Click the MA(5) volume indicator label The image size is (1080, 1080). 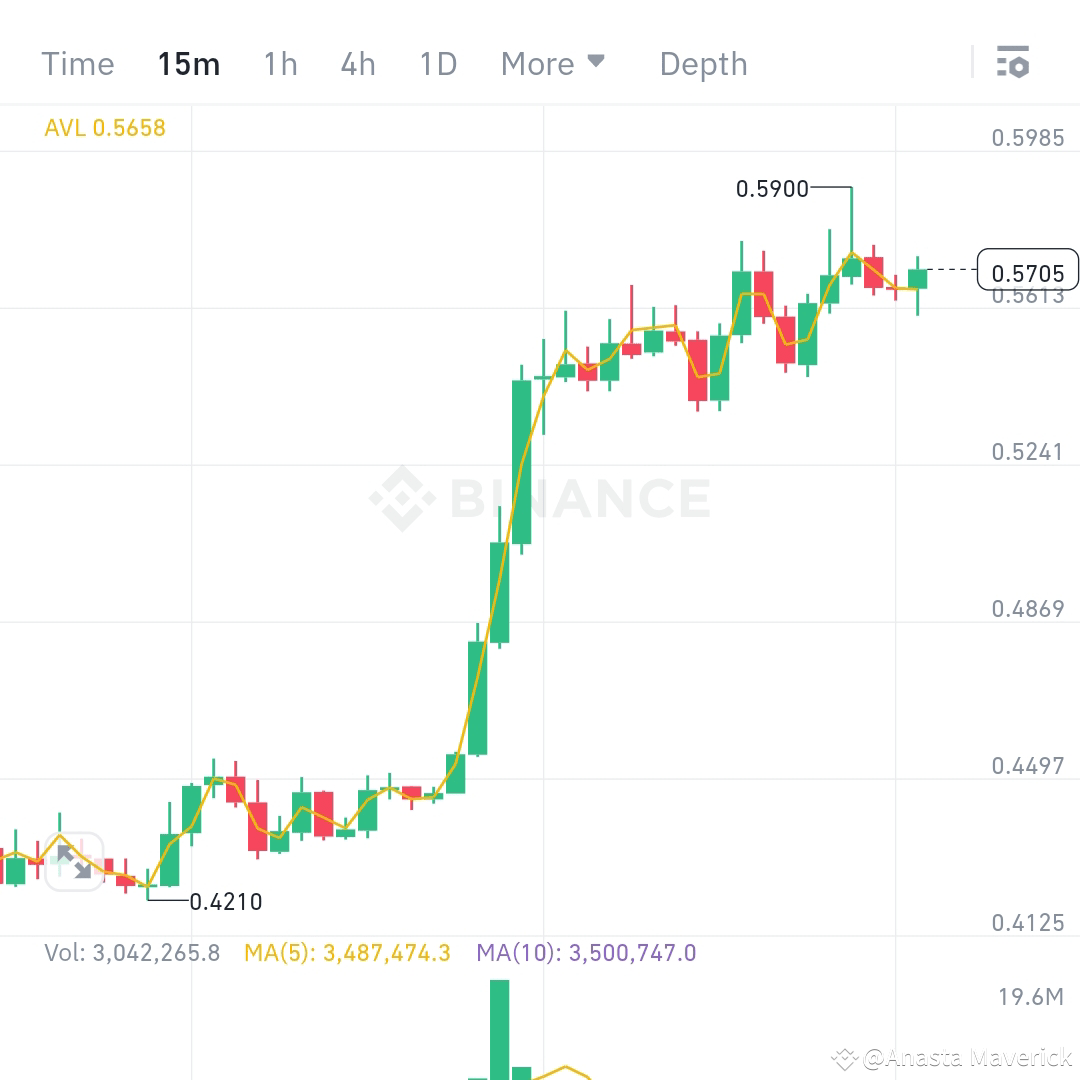point(347,953)
